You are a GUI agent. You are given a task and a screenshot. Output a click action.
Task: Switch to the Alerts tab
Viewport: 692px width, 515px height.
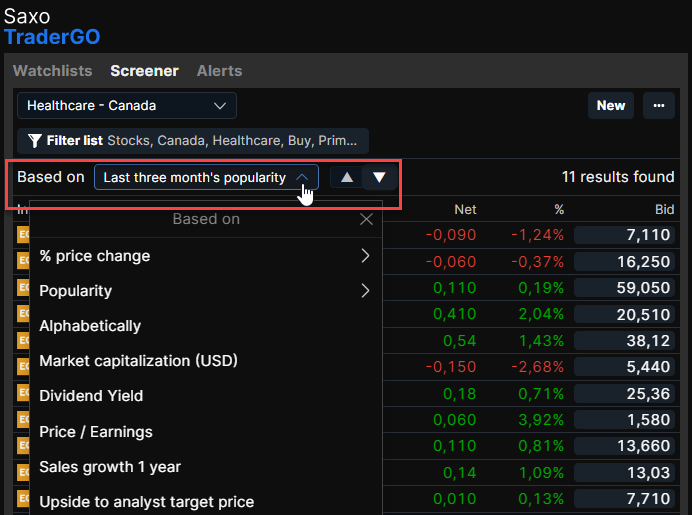click(x=219, y=71)
